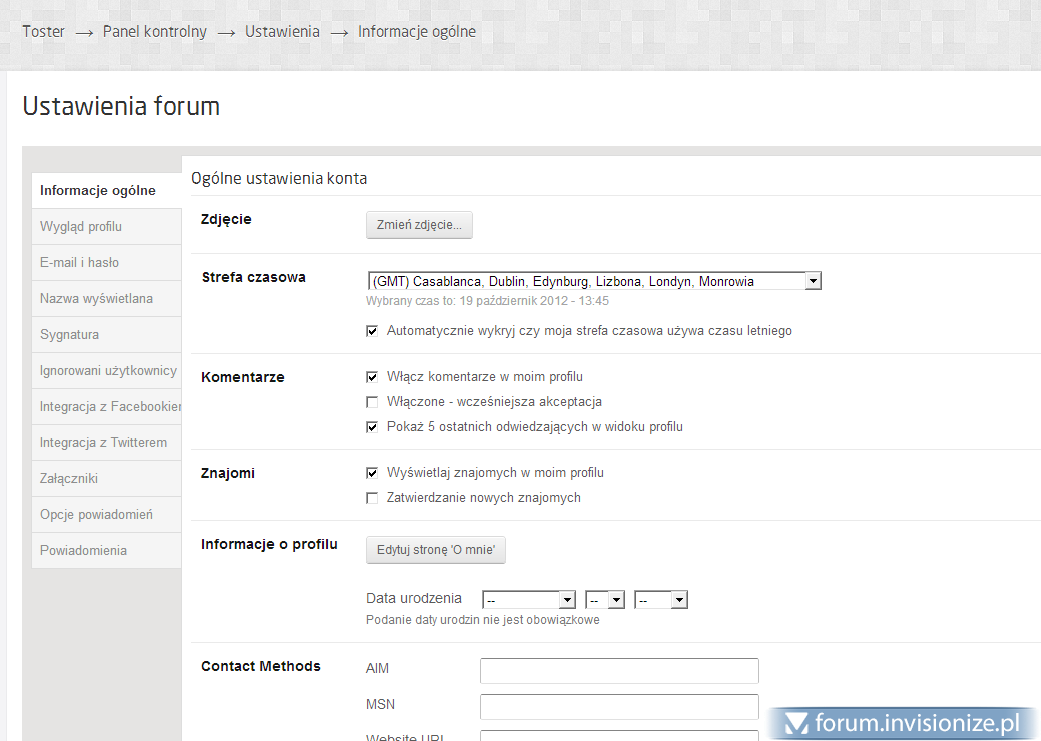Click the 'Toster' breadcrumb link

tap(43, 32)
